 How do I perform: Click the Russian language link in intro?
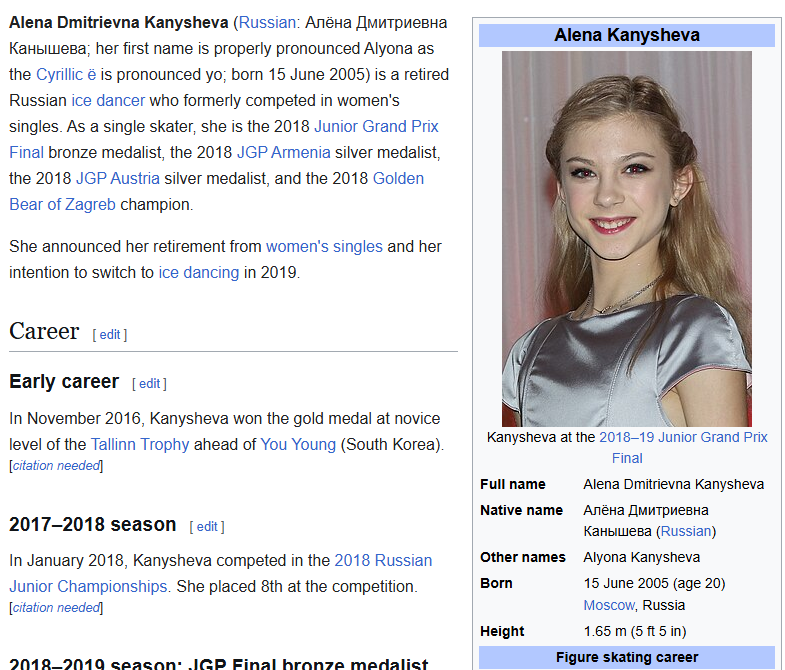(x=267, y=22)
